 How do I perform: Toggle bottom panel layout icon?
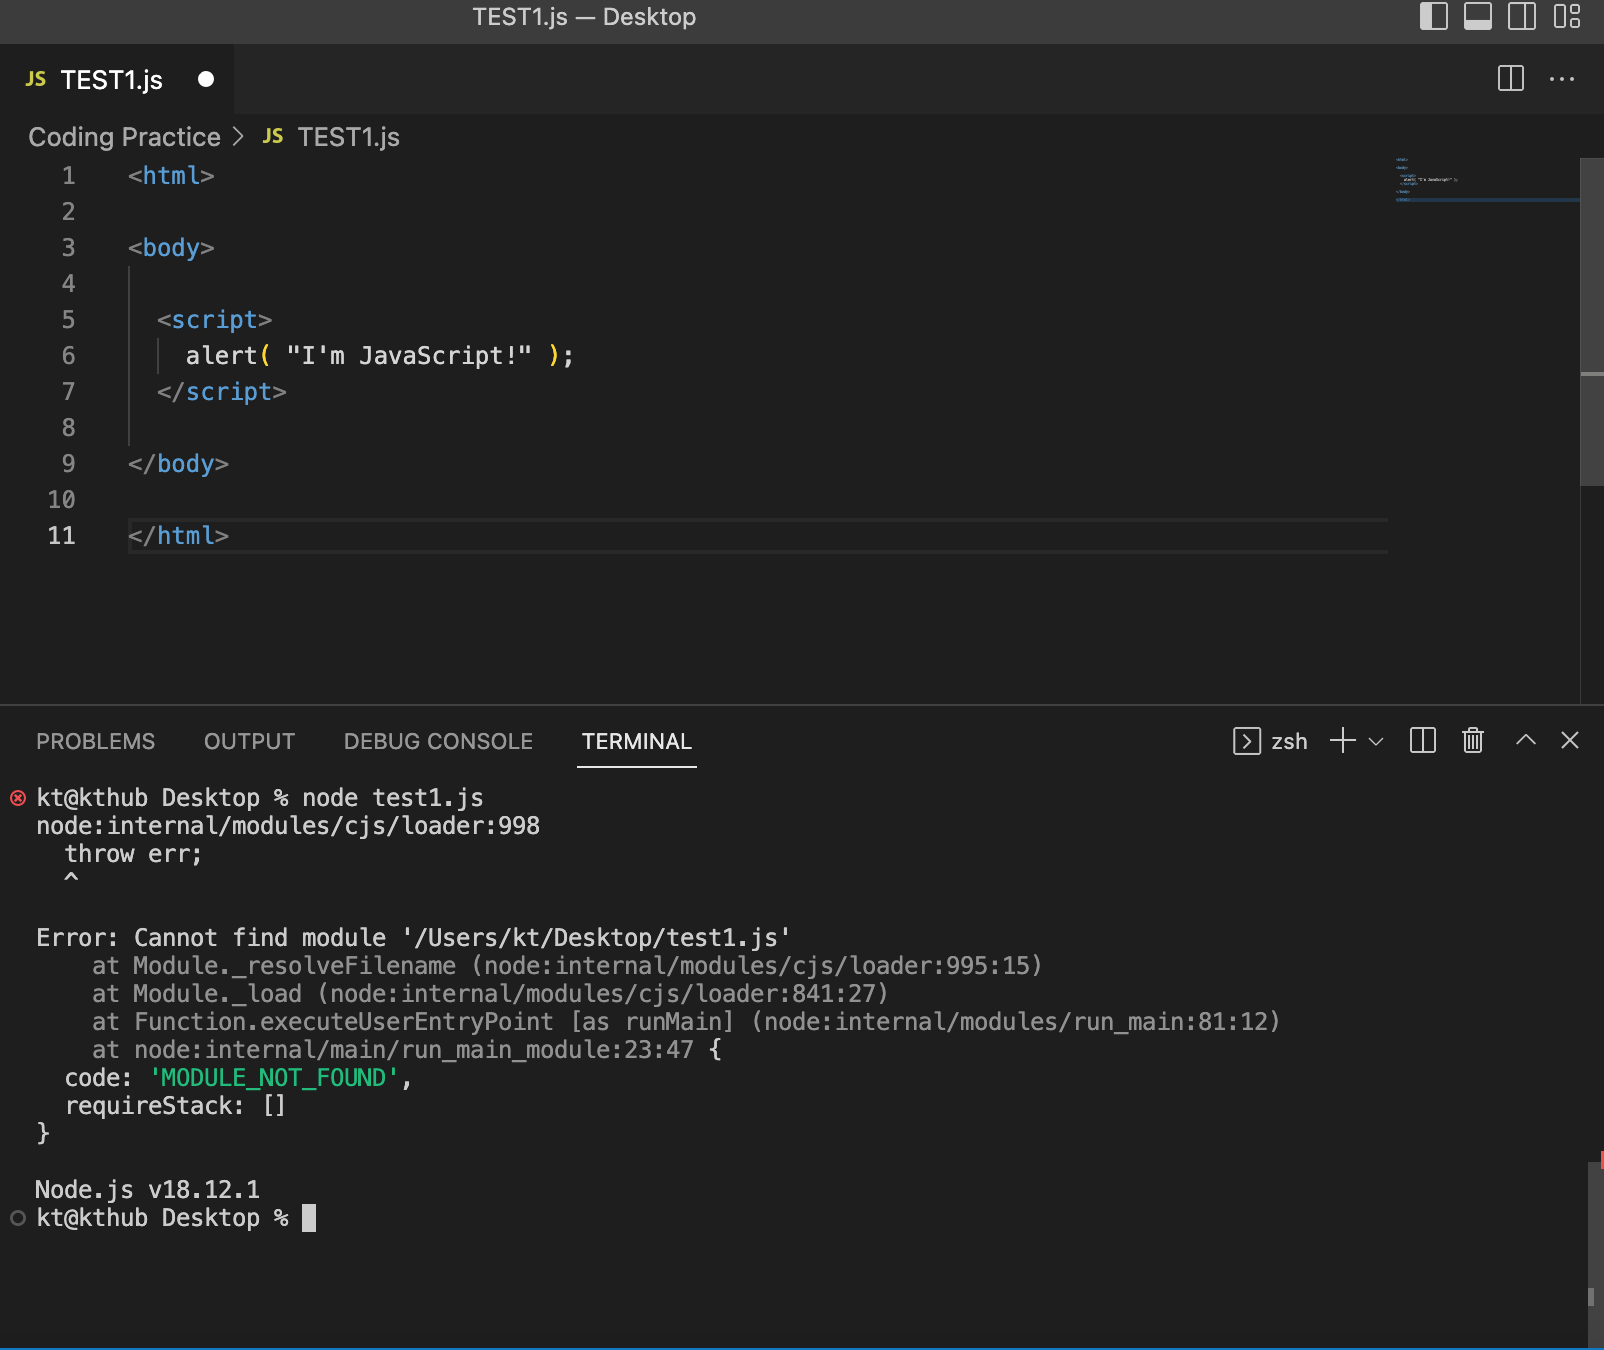click(x=1477, y=16)
